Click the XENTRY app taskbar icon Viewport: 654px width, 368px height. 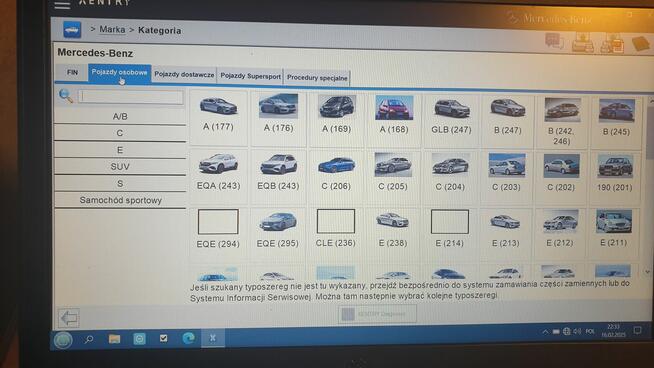pos(213,338)
